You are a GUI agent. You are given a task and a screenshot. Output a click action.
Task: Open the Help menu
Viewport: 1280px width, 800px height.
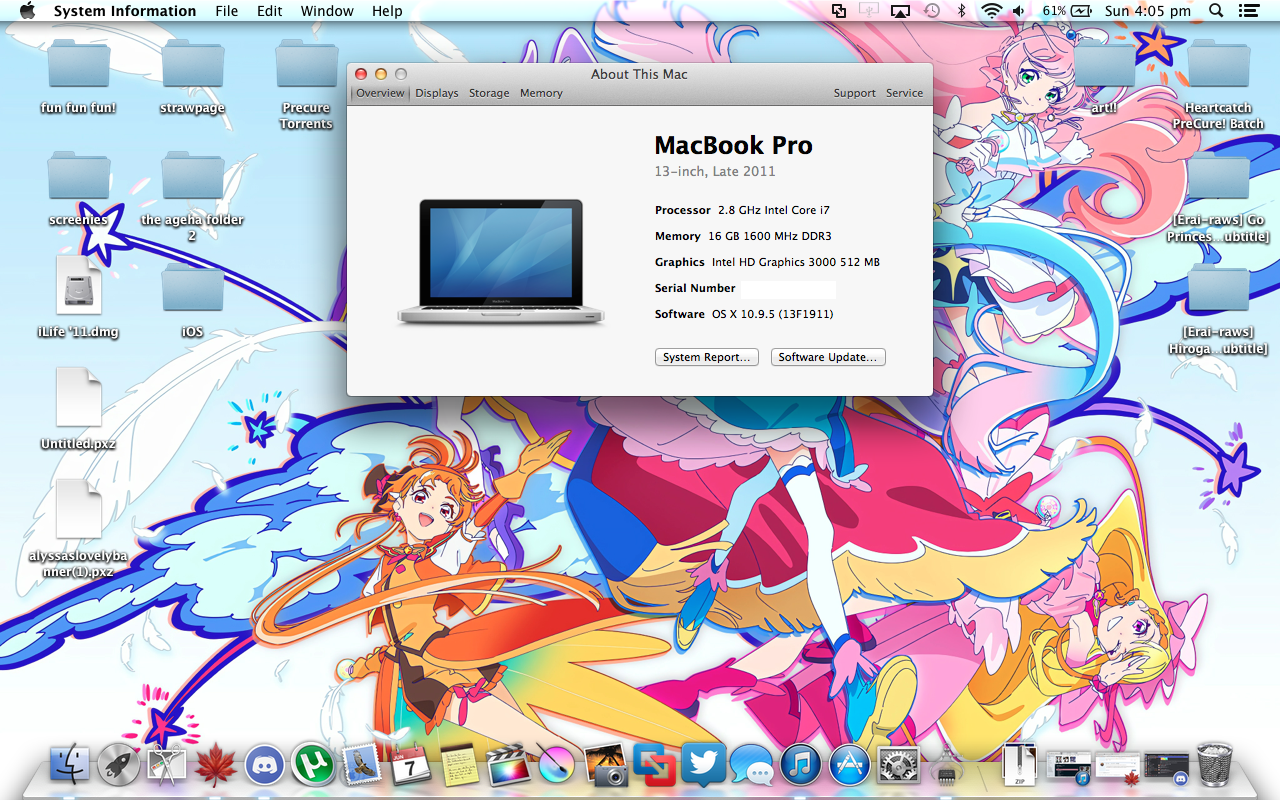[387, 11]
